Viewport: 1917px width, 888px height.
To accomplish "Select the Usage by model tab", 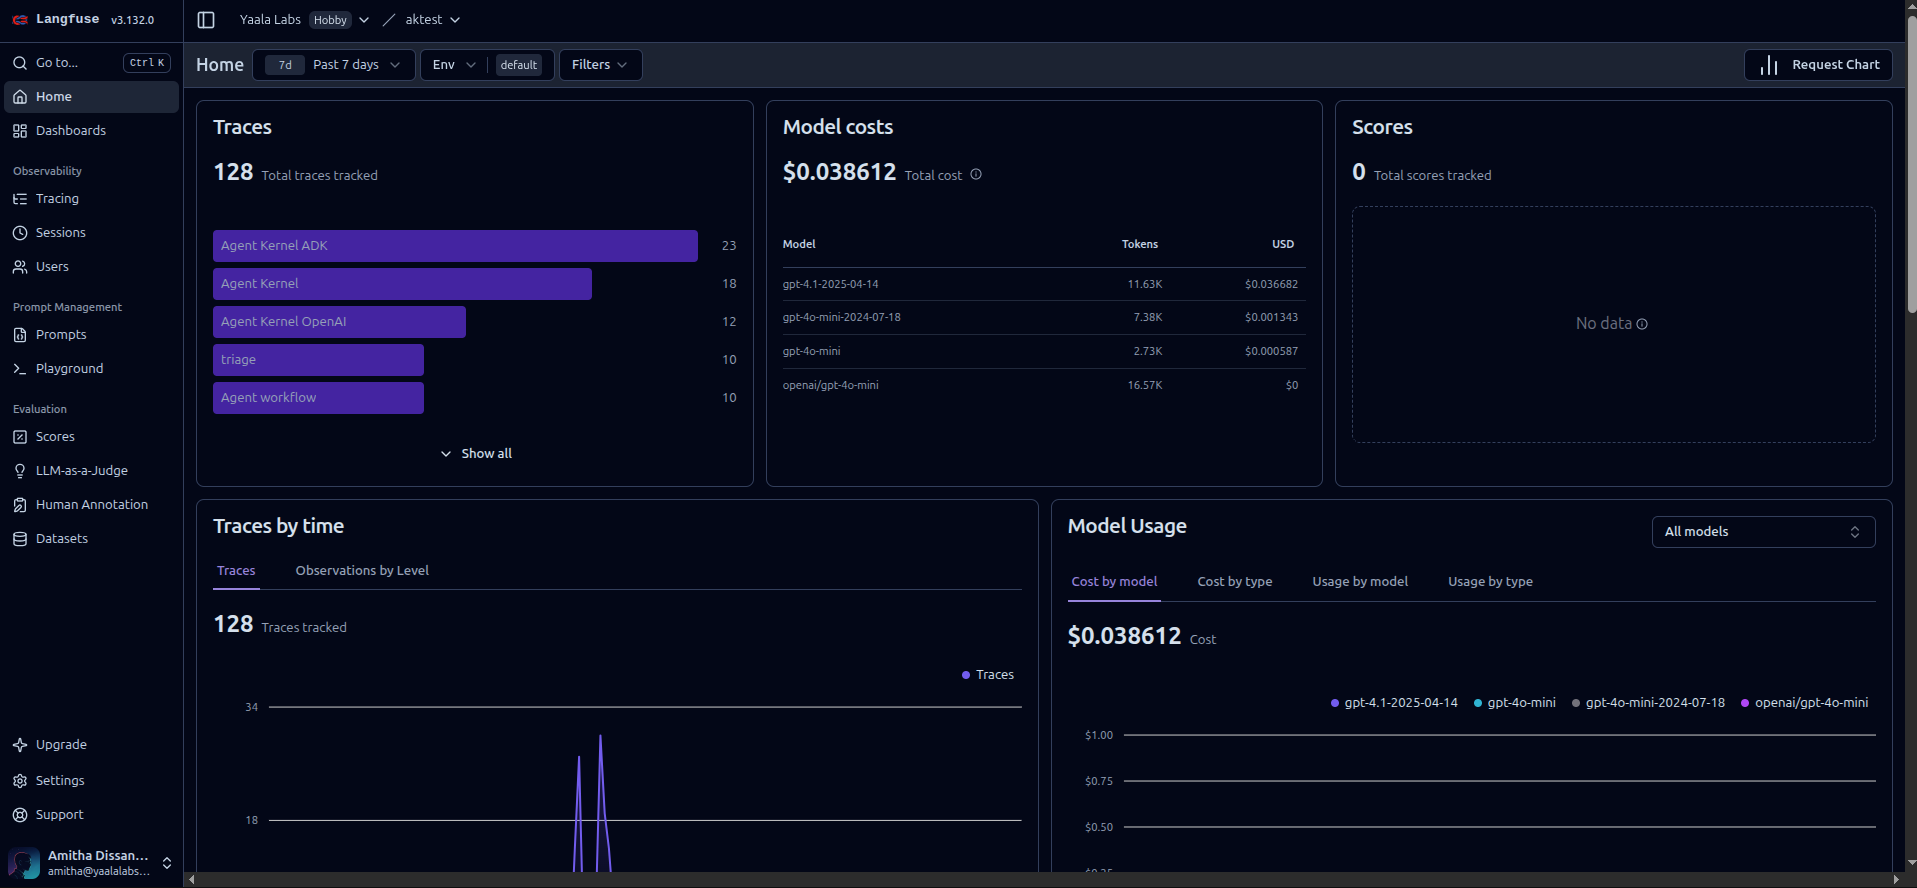I will click(1360, 582).
